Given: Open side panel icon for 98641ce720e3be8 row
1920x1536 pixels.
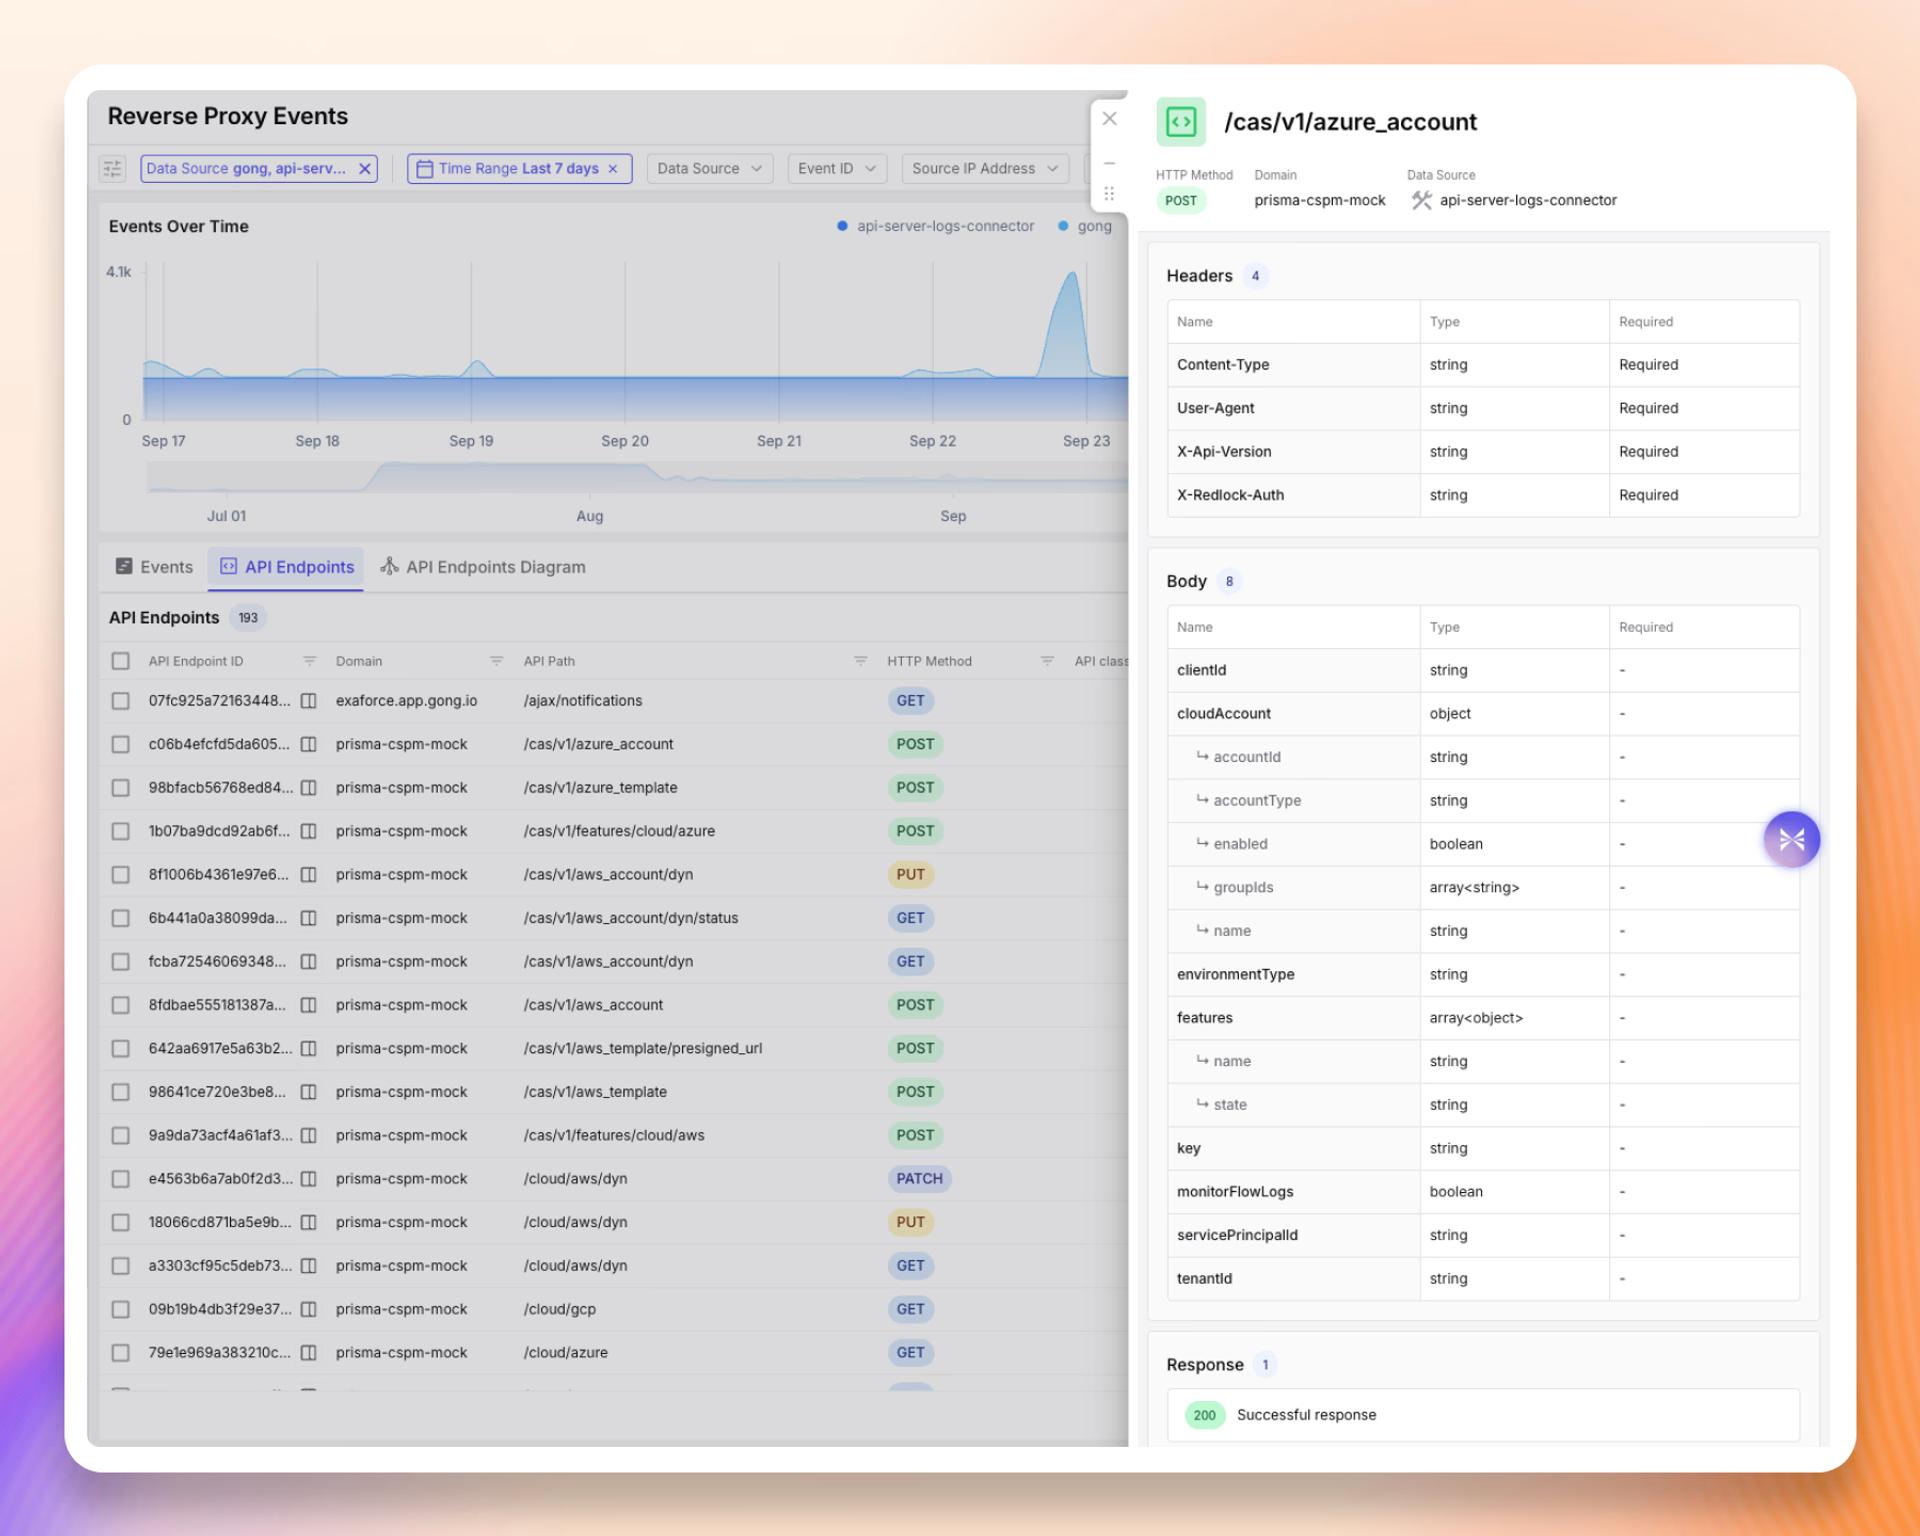Looking at the screenshot, I should coord(309,1092).
